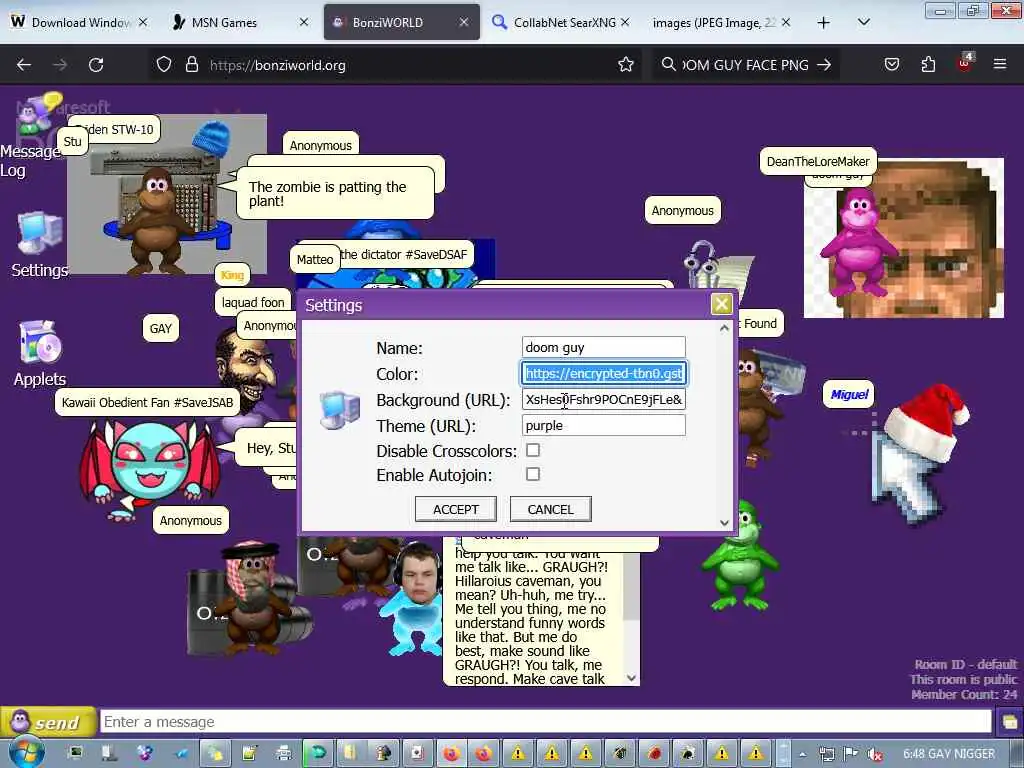Screen dimensions: 1024x768
Task: Click the caveman speech bubble scroll-down arrow
Action: 631,678
